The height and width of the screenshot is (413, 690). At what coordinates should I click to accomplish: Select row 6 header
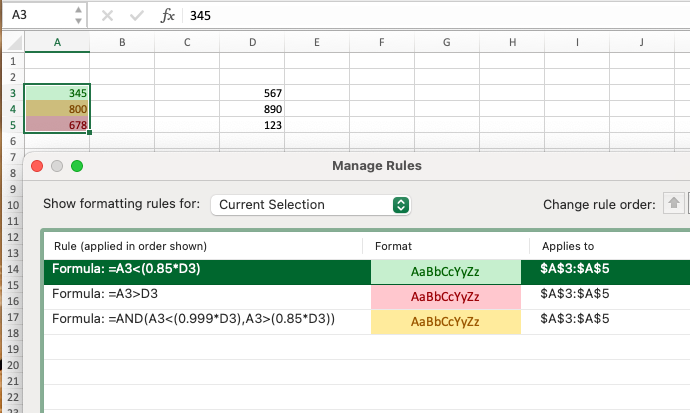(x=13, y=141)
